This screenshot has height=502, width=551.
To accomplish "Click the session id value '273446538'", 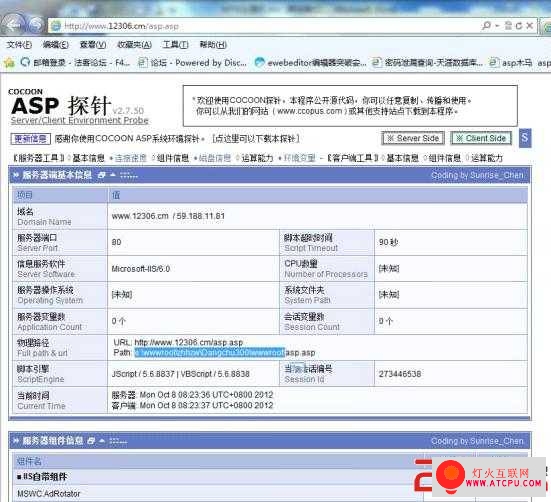I will coord(400,374).
